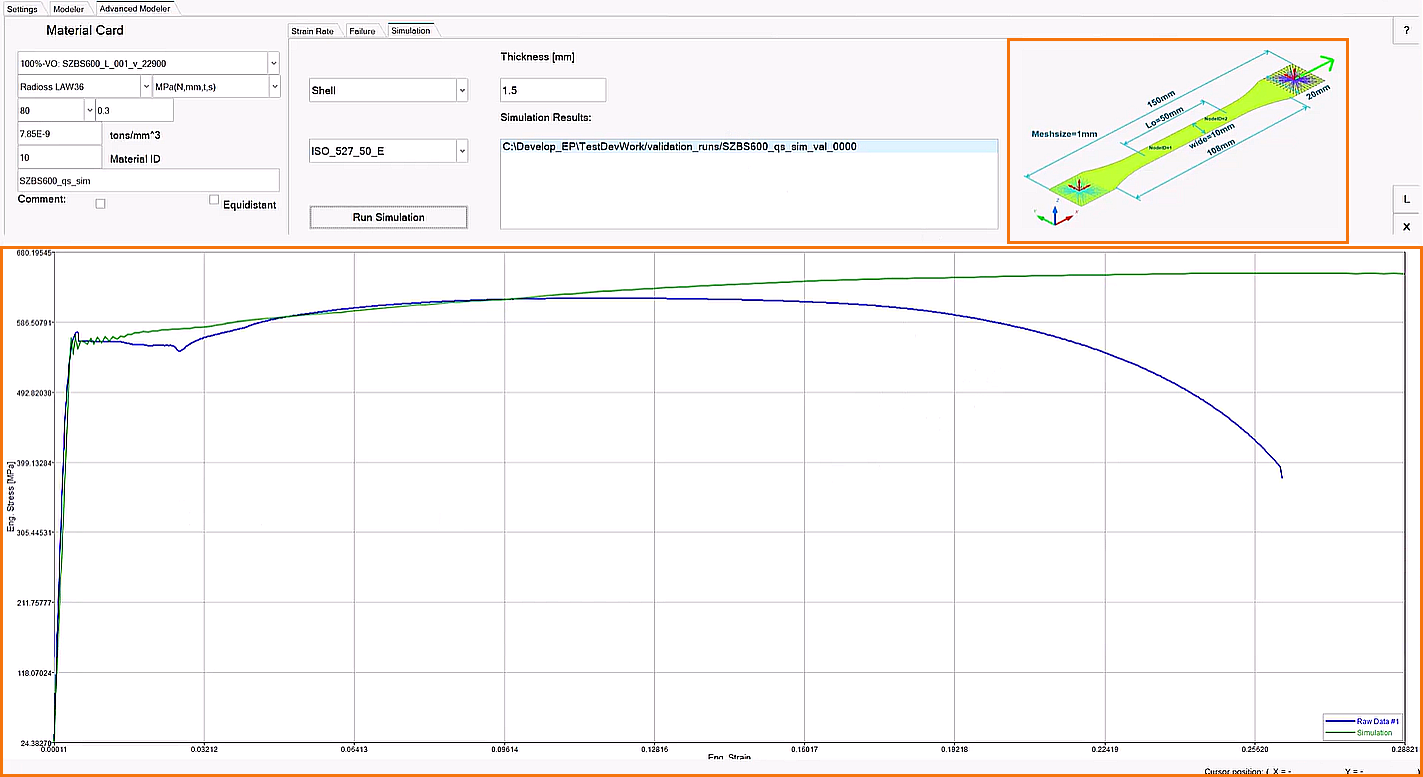Viewport: 1423px width, 777px height.
Task: Open the ISO_527_50_E specimen dropdown
Action: point(460,150)
